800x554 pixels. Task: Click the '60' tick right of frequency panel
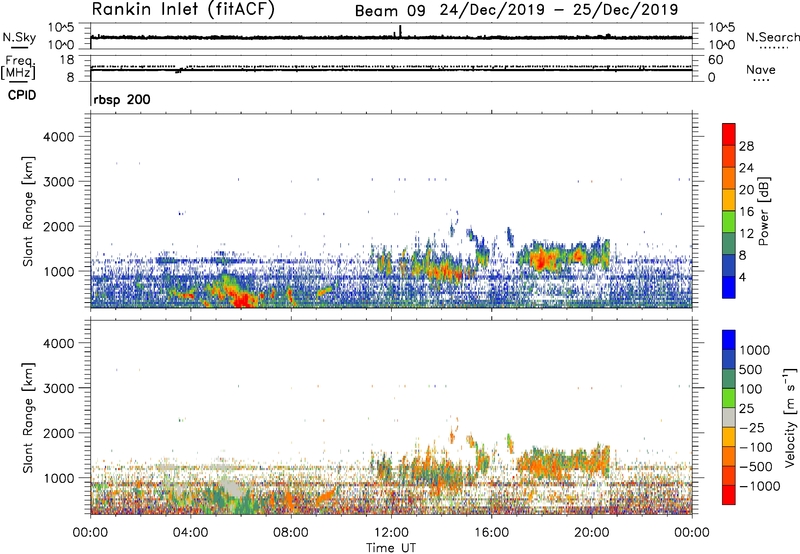(715, 60)
